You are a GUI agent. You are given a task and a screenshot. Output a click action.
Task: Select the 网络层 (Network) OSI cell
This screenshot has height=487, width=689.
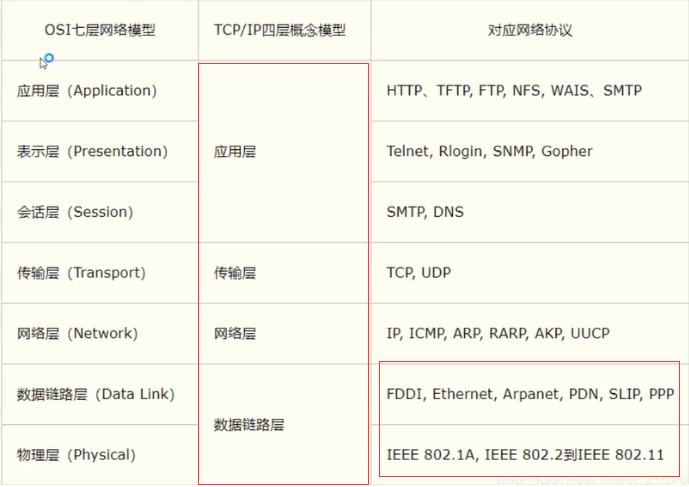coord(77,333)
